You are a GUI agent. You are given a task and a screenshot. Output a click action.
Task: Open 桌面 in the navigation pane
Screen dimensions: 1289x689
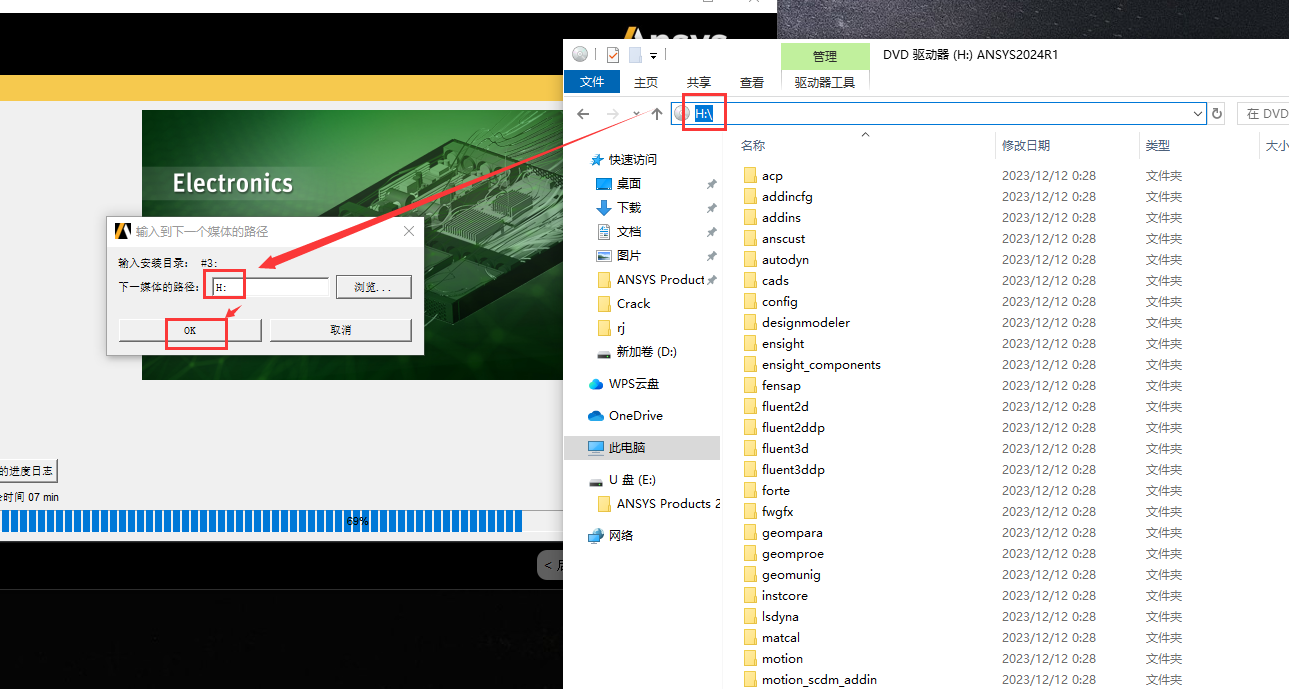[x=629, y=184]
